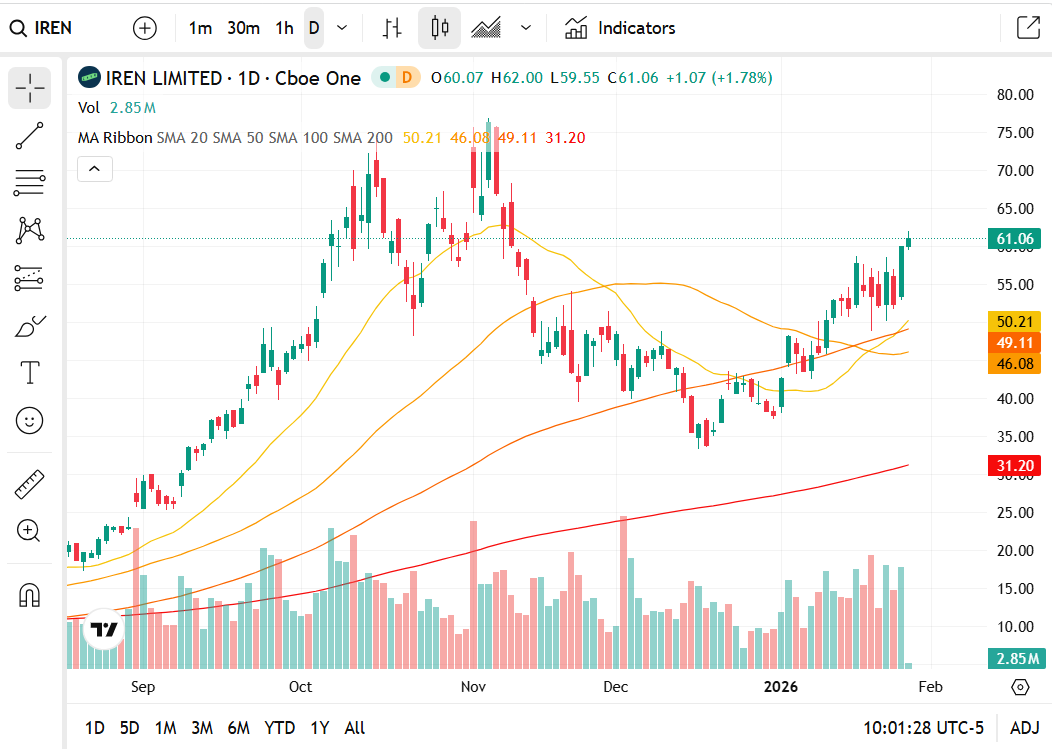Click the SMA 20 value 50.21

422,138
